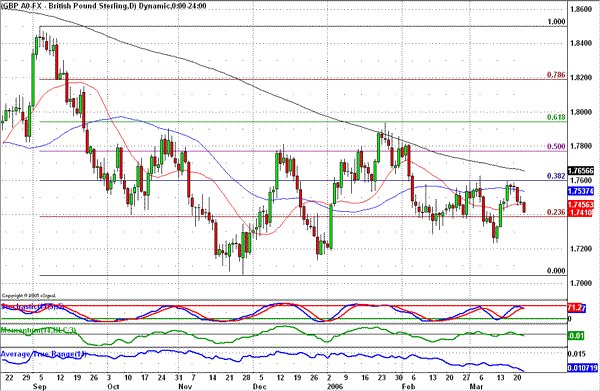Click the Mar month label on date axis
This screenshot has width=600, height=391.
(x=476, y=386)
